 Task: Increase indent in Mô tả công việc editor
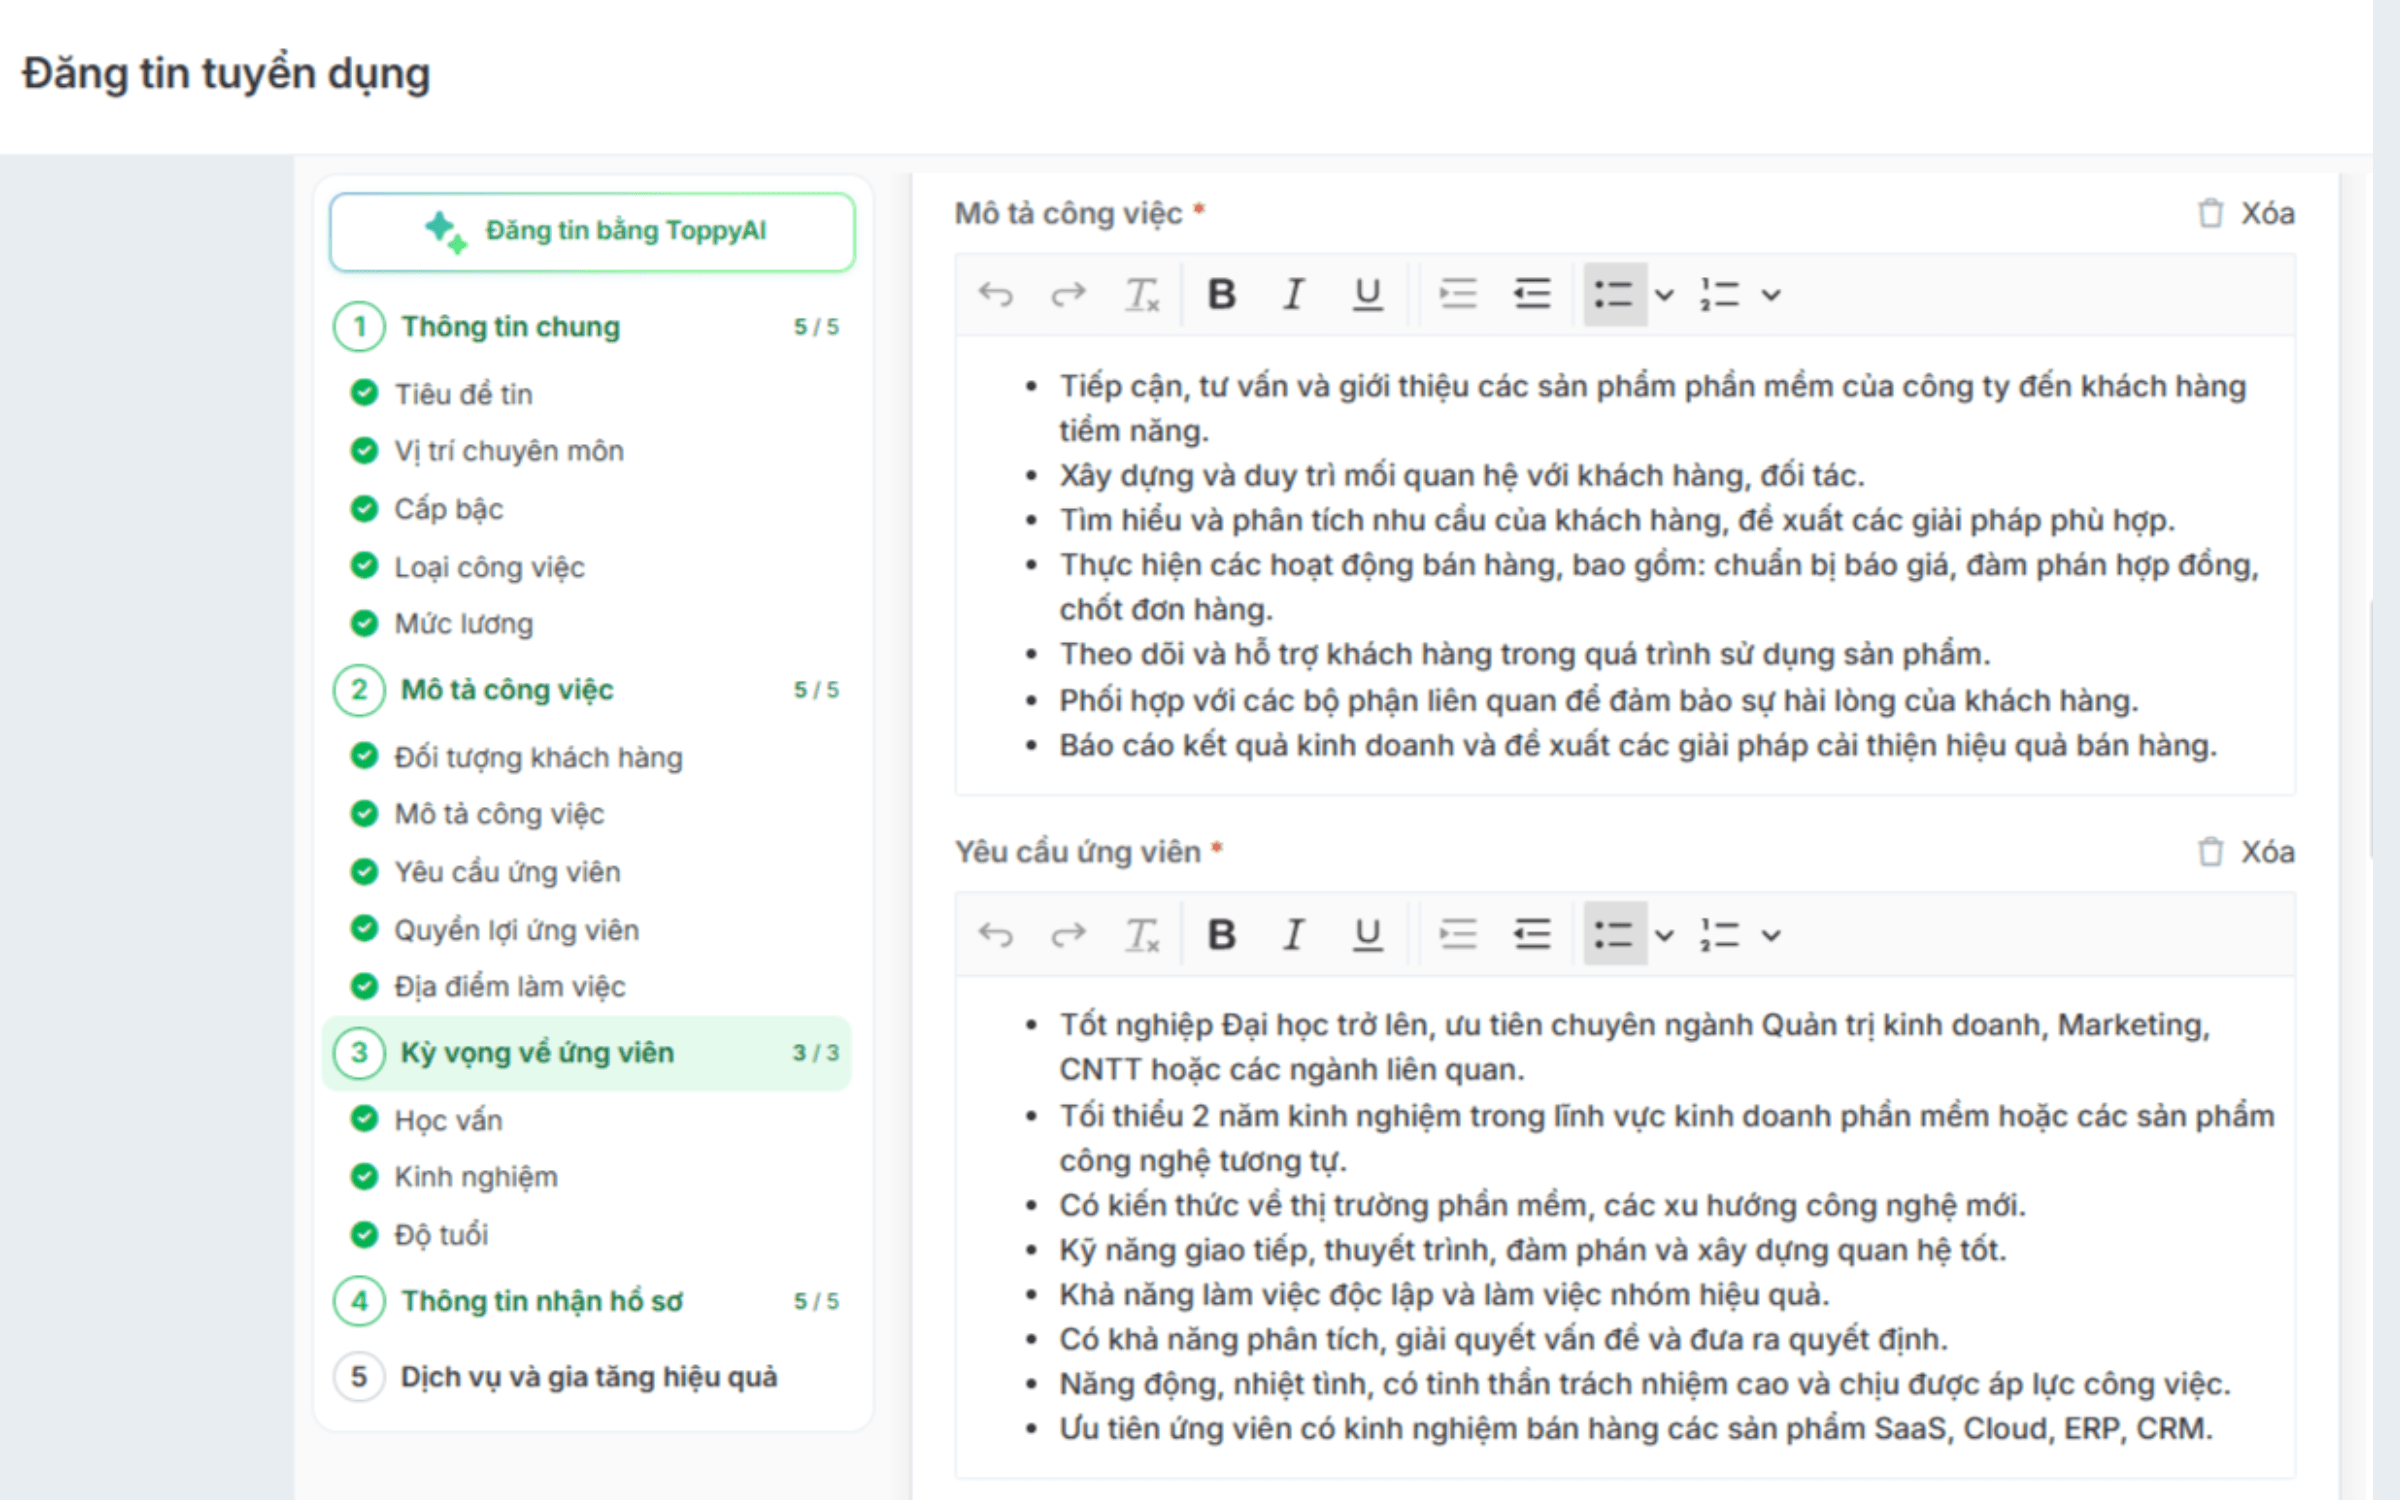pyautogui.click(x=1458, y=295)
